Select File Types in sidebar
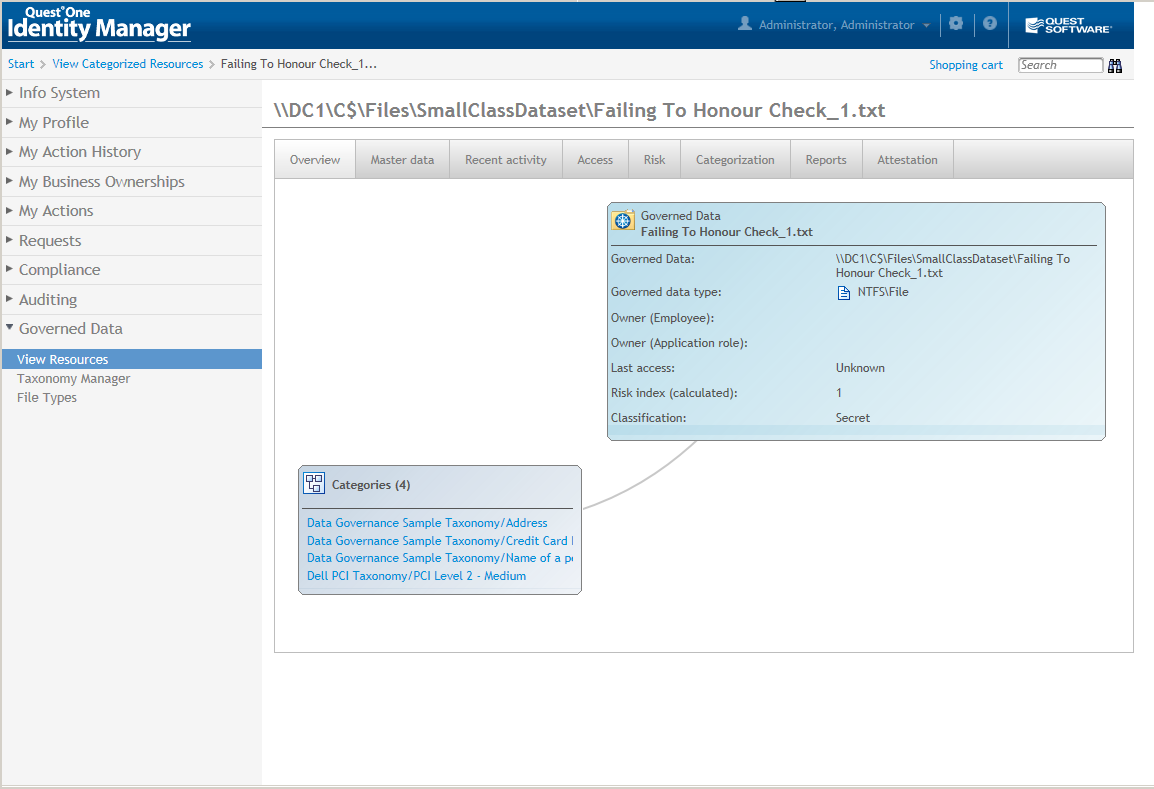Image resolution: width=1154 pixels, height=789 pixels. pyautogui.click(x=47, y=397)
